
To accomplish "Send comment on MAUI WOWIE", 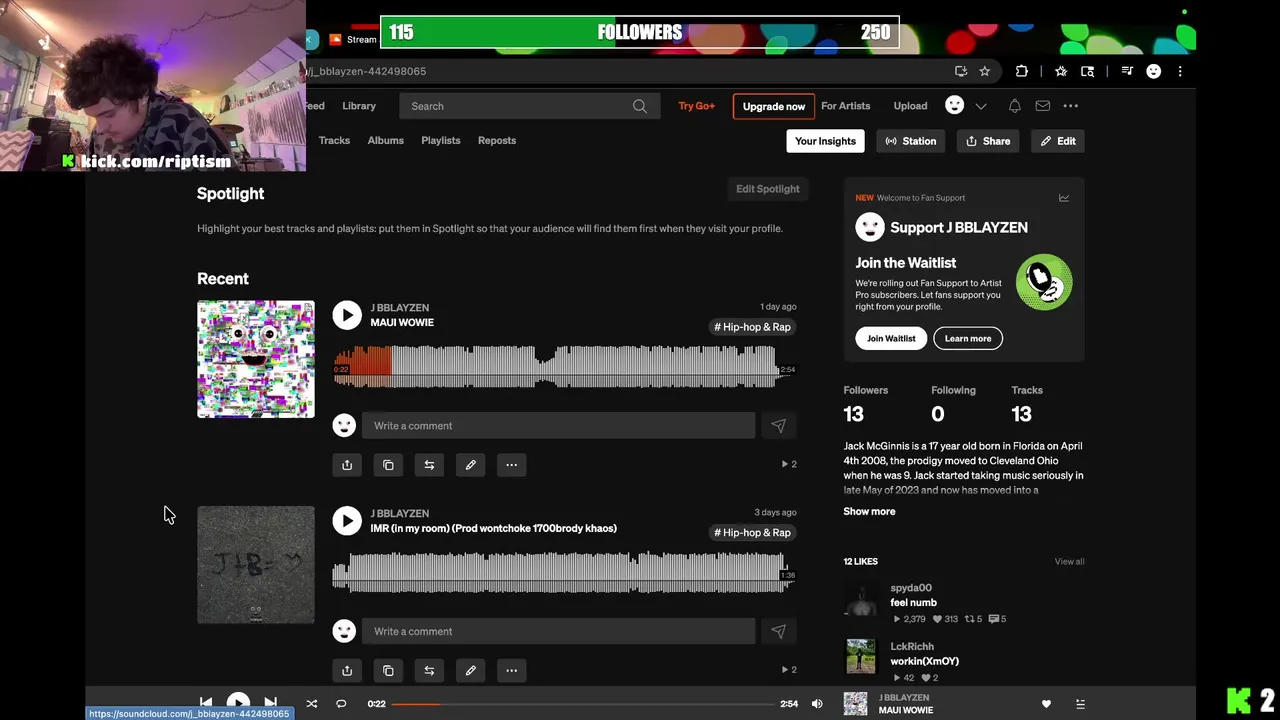I will coord(778,426).
